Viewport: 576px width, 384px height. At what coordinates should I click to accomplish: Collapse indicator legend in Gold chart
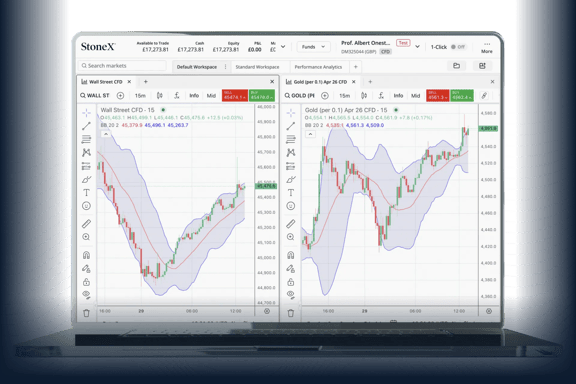pyautogui.click(x=310, y=134)
